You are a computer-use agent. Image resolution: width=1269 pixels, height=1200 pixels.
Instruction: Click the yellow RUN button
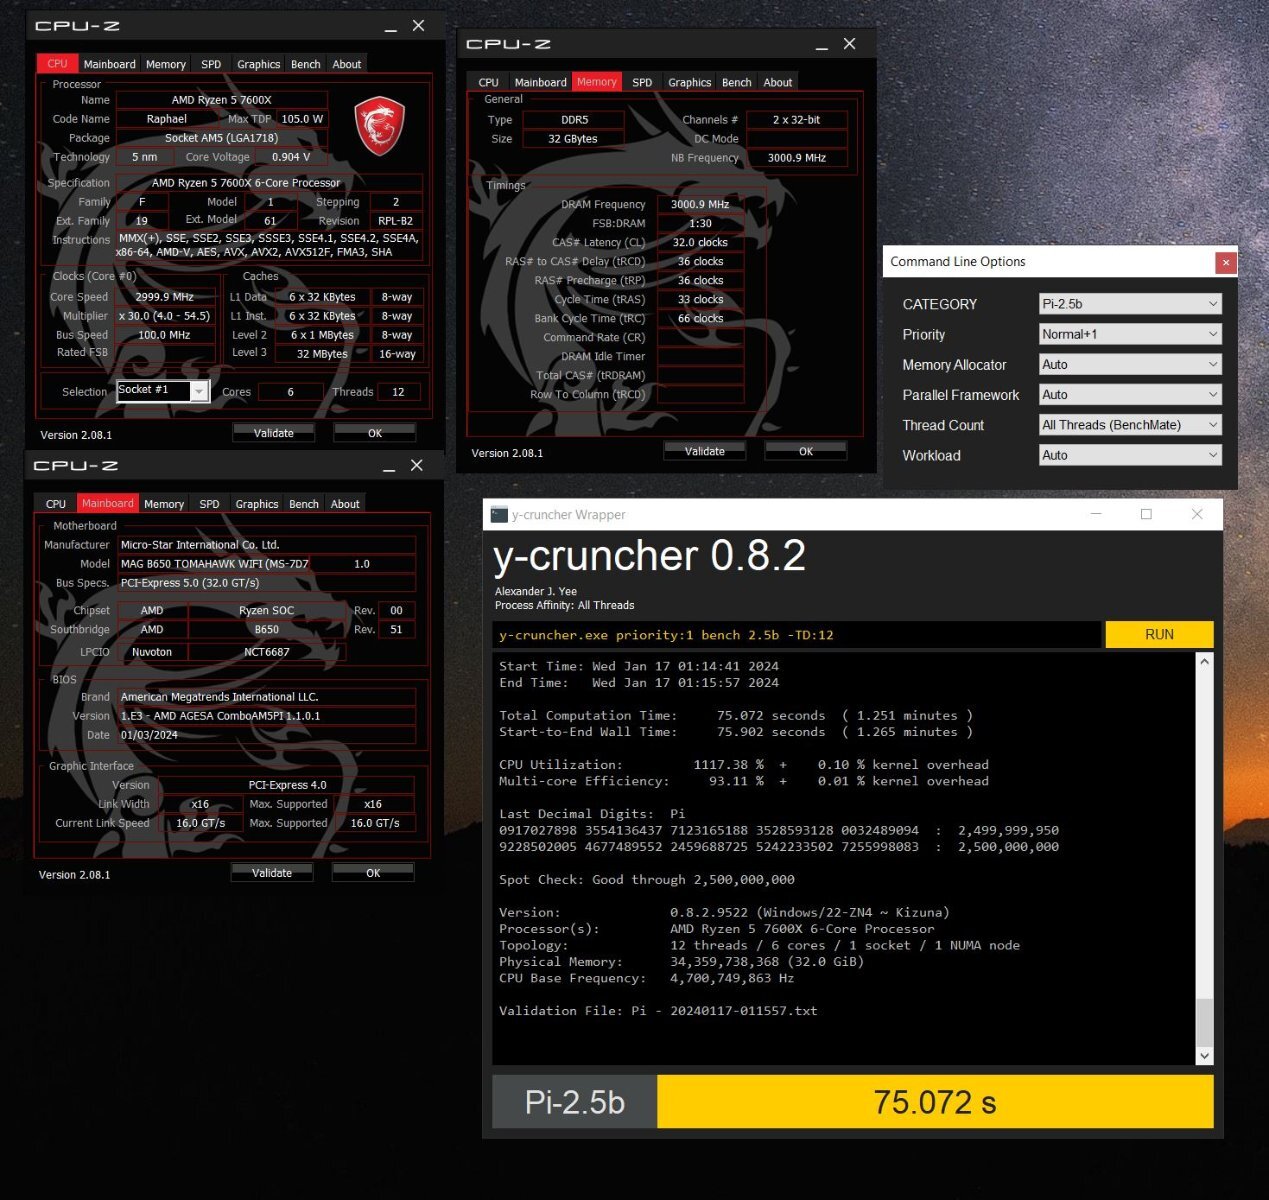point(1159,634)
